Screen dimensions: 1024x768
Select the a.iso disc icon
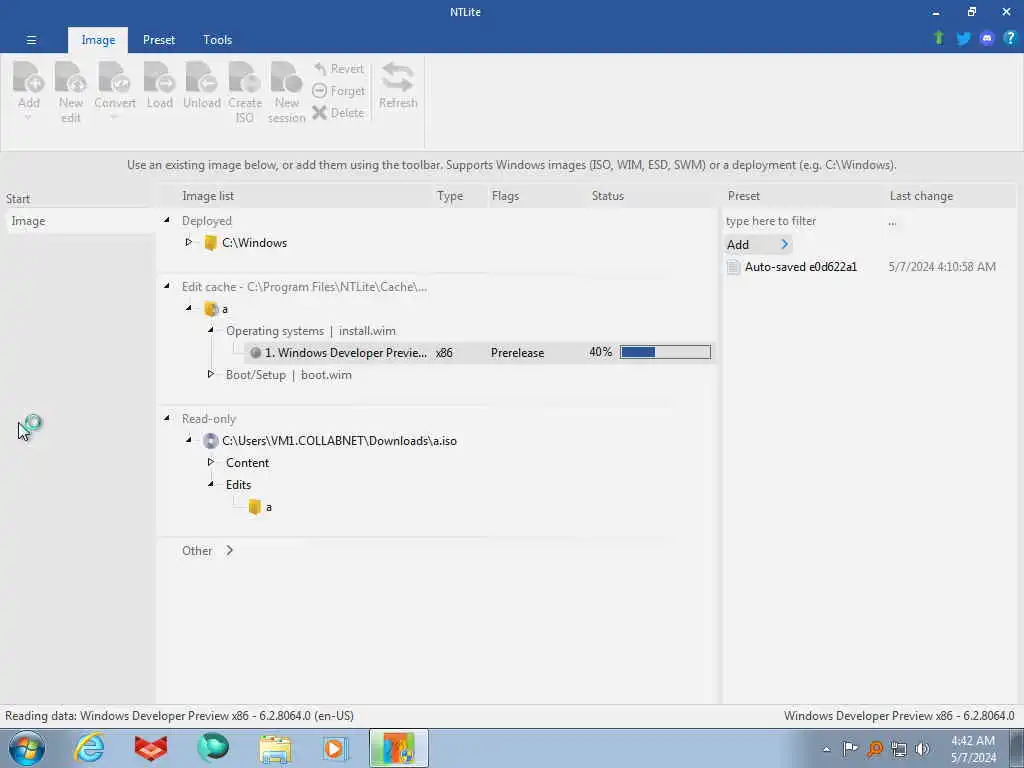tap(210, 441)
